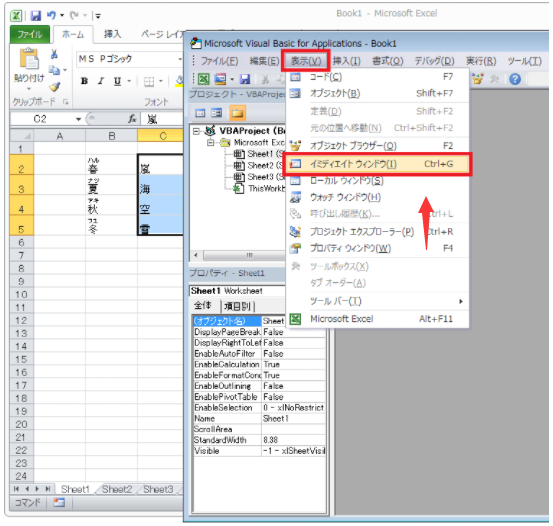Choose Microsoft Excel Alt+F11 menu entry
The height and width of the screenshot is (526, 553).
click(x=377, y=319)
